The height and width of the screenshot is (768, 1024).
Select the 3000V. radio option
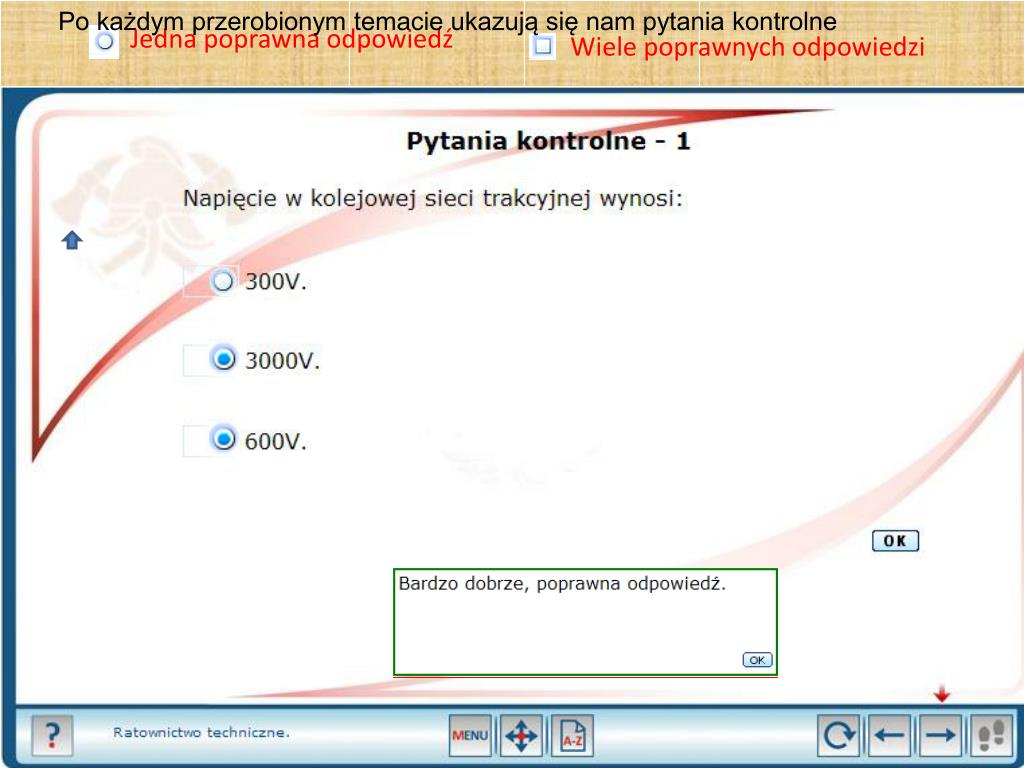click(223, 359)
